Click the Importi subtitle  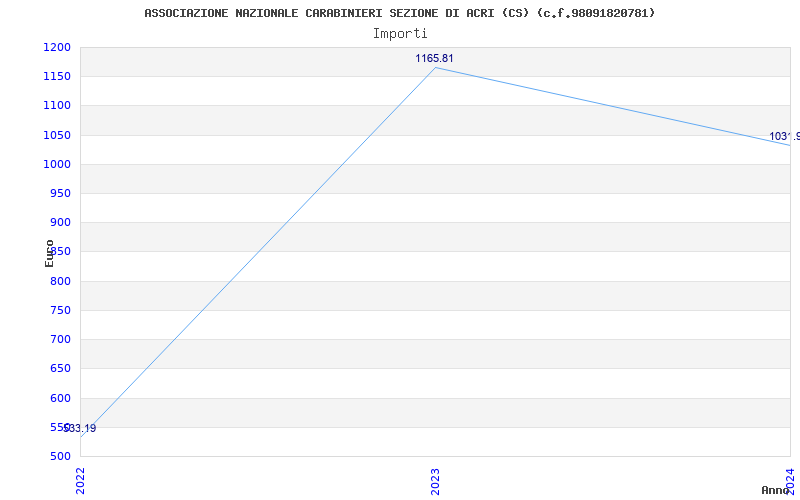tap(400, 34)
